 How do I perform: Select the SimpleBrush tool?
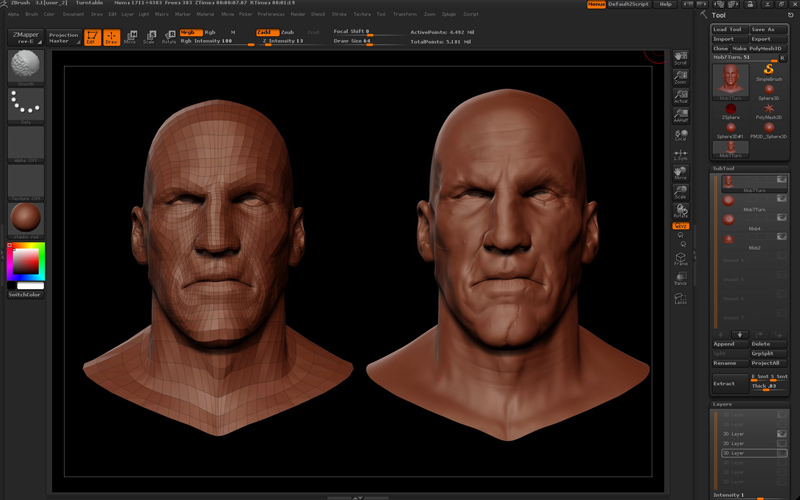pos(768,72)
